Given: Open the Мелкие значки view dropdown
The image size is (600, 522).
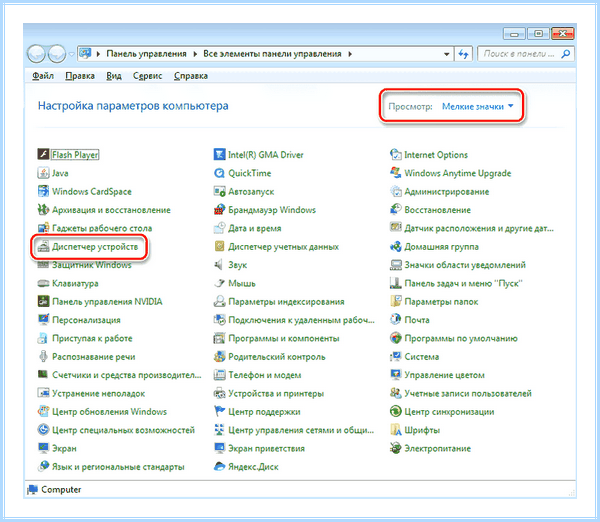Looking at the screenshot, I should point(478,106).
